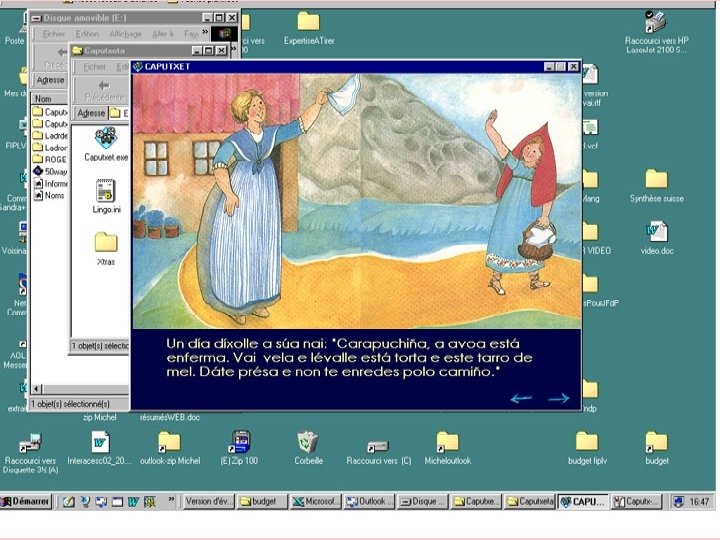This screenshot has height=540, width=720.
Task: Open the Fichier menu in Caputxeta window
Action: (95, 67)
